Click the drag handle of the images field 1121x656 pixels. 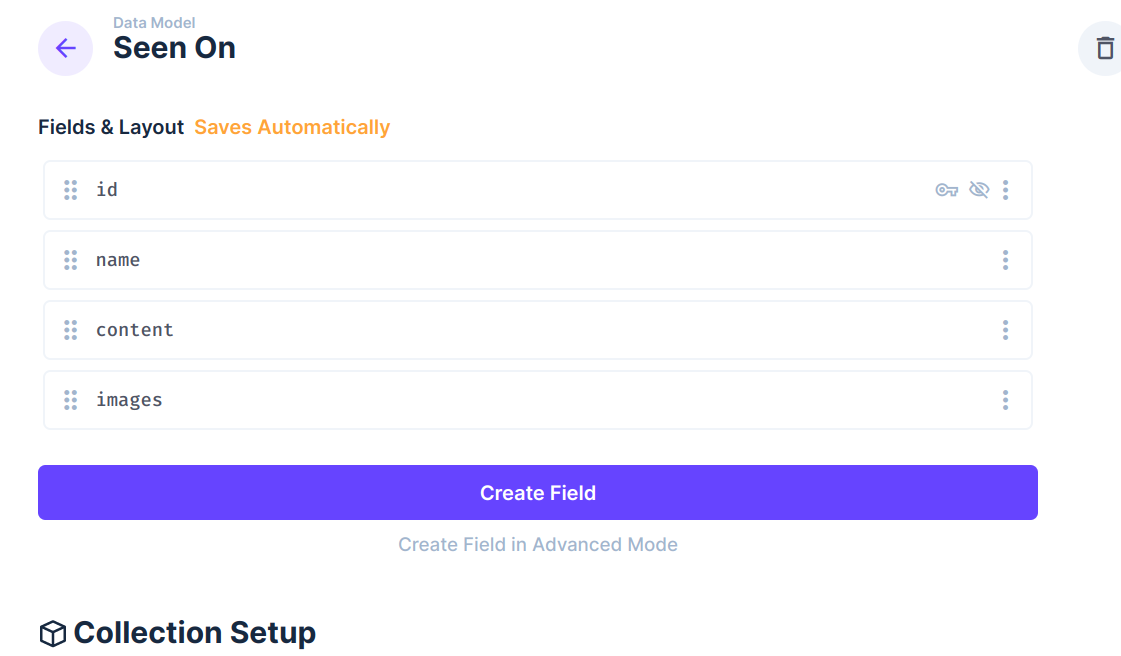71,399
